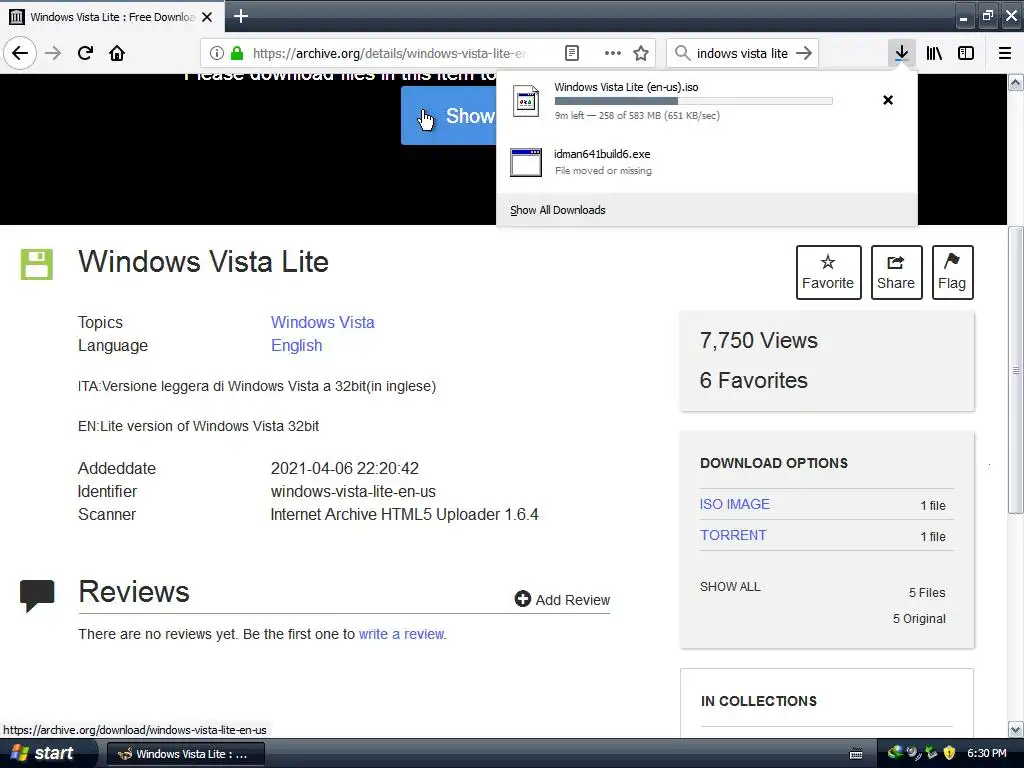
Task: Go back to the previous page
Action: pos(20,53)
